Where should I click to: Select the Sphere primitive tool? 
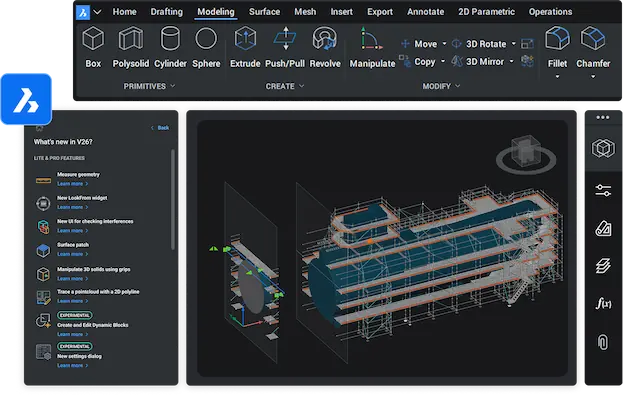tap(206, 47)
